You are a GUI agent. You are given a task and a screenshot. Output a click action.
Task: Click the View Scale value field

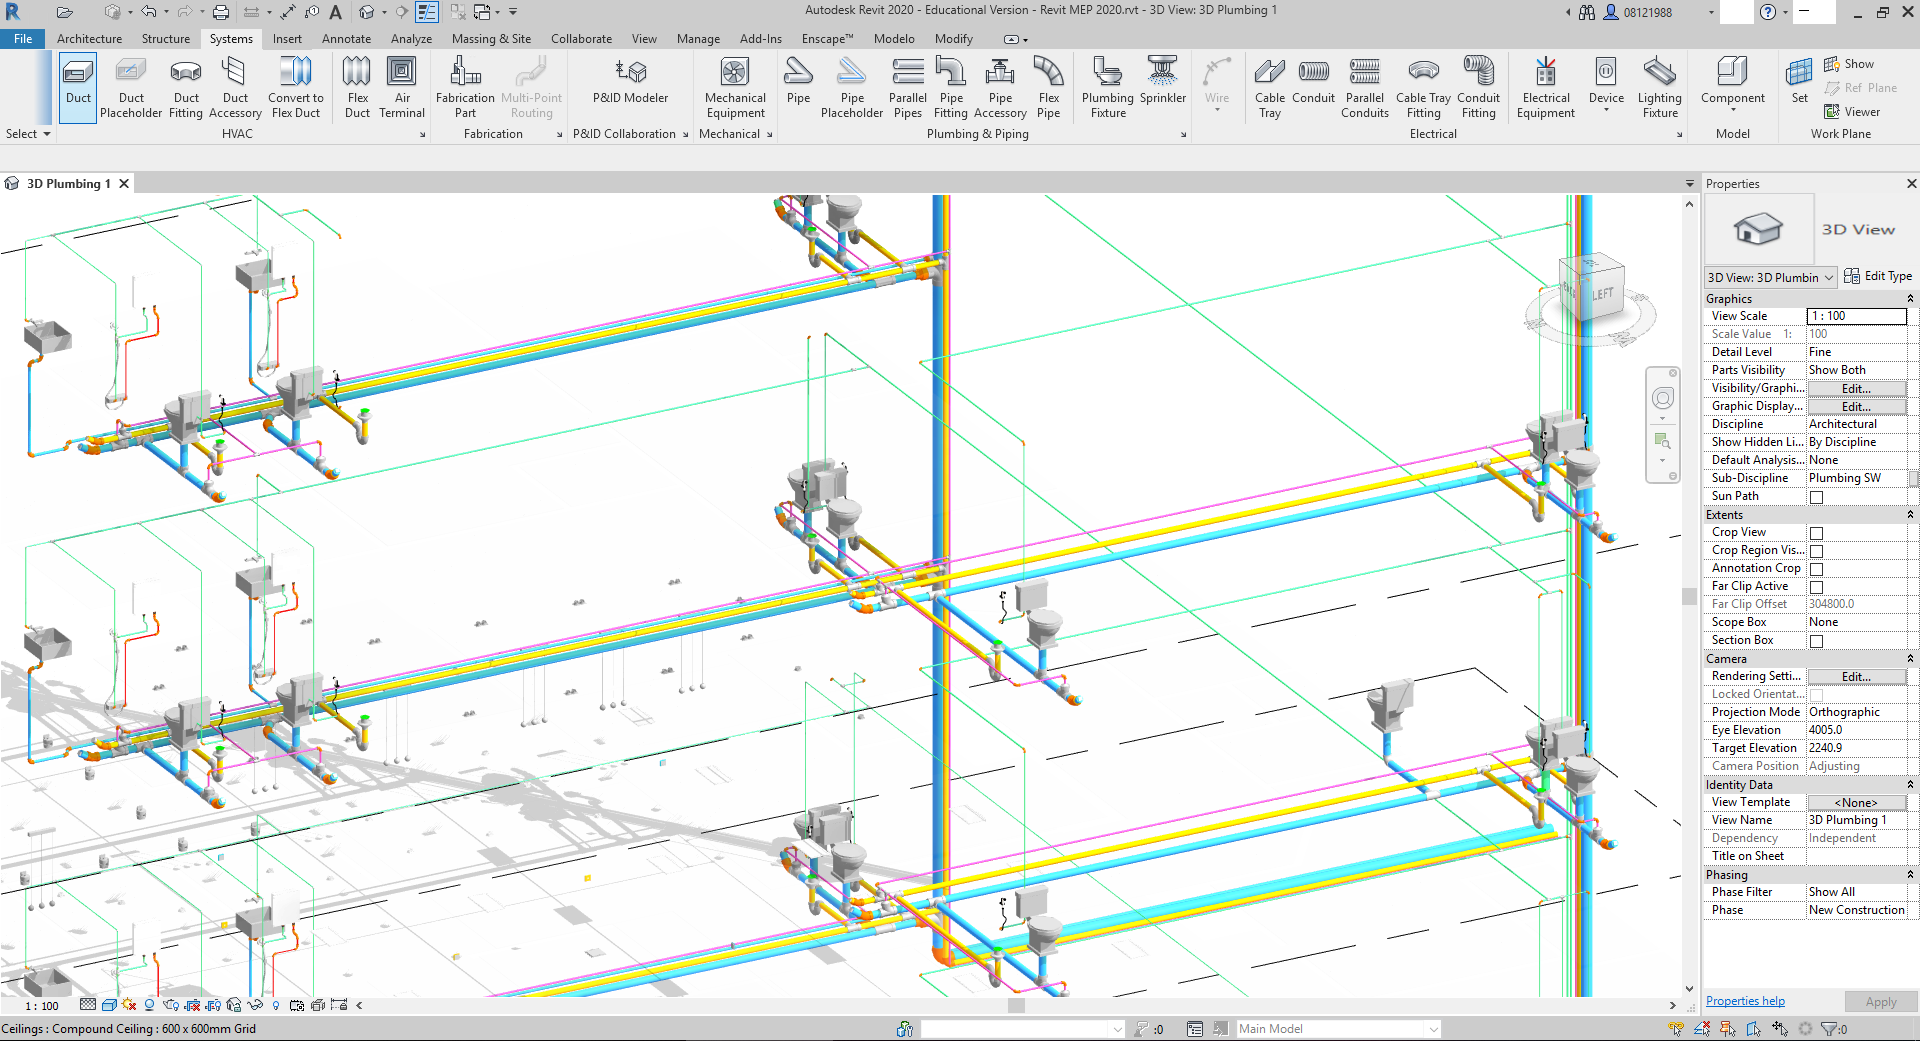tap(1856, 316)
